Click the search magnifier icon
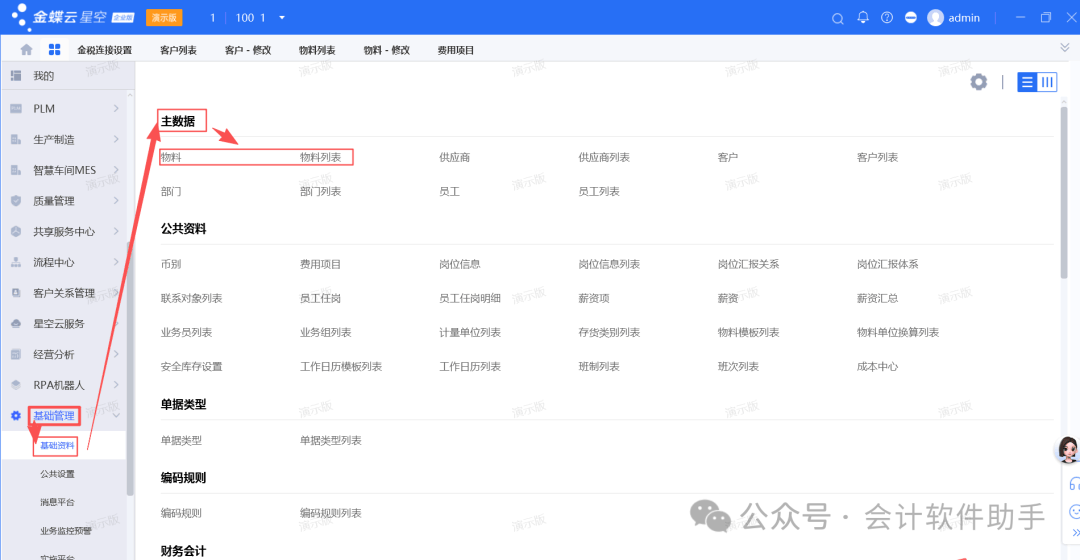The width and height of the screenshot is (1080, 560). point(838,18)
